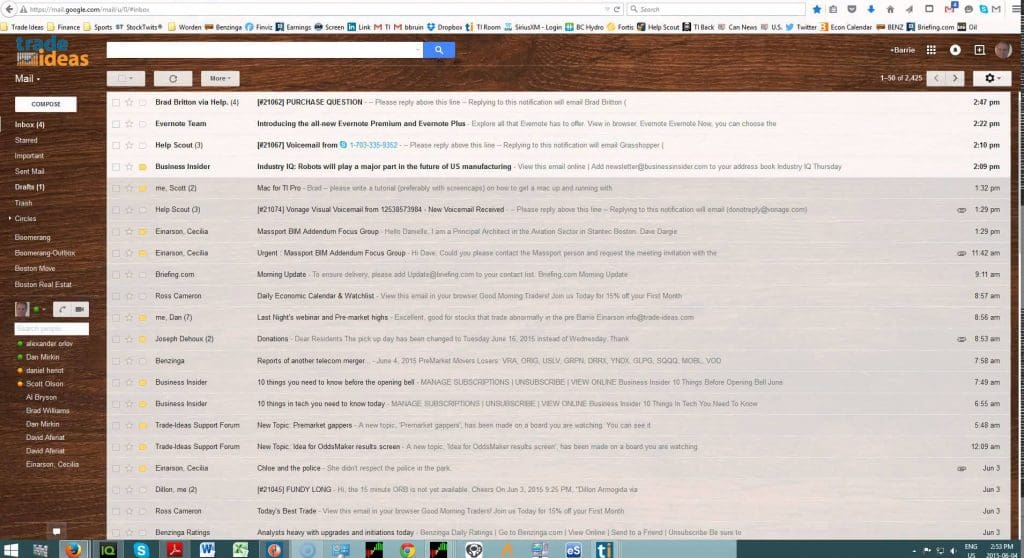Click the Firefox bookmark star icon

(x=816, y=9)
